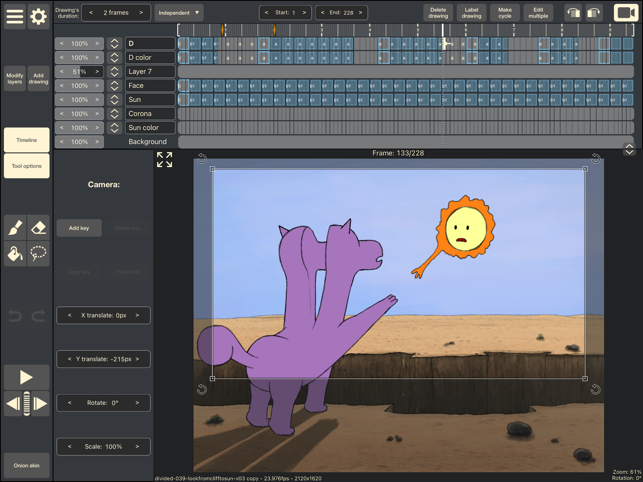Select the Face layer name
Viewport: 643px width, 482px height.
point(150,85)
